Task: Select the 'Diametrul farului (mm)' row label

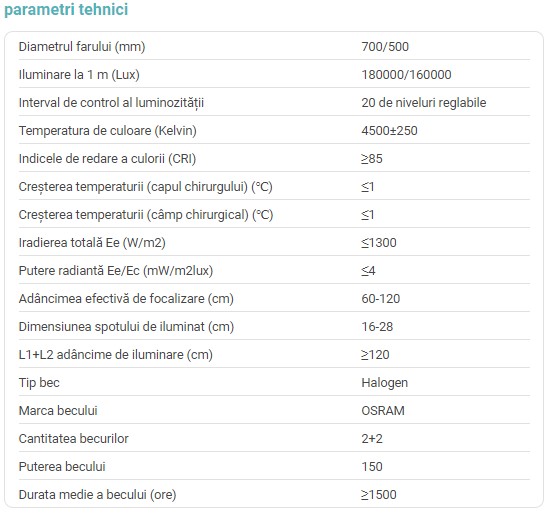Action: (x=82, y=47)
